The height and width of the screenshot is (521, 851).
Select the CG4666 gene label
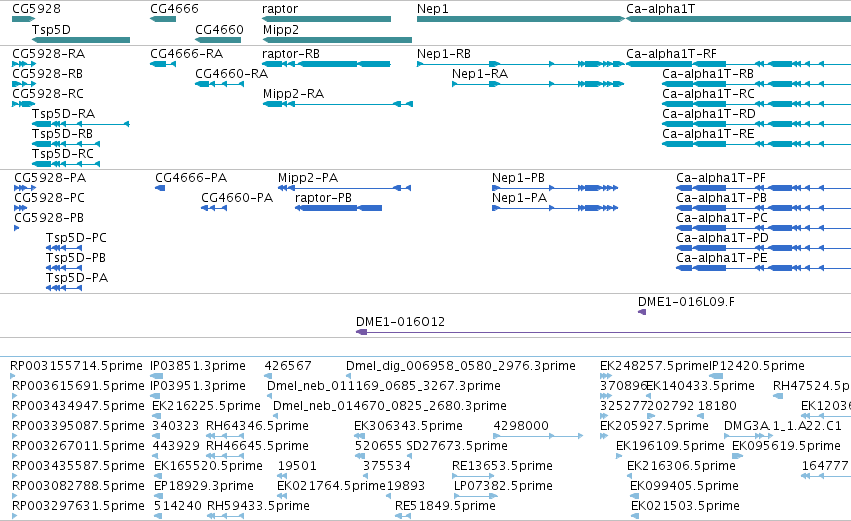[174, 9]
